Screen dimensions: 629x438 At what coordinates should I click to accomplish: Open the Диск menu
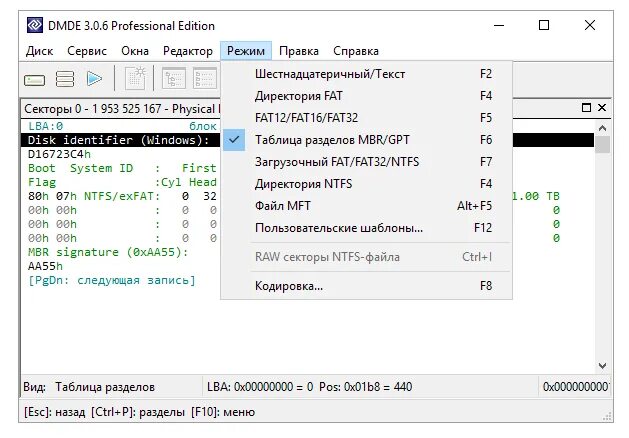[x=39, y=51]
